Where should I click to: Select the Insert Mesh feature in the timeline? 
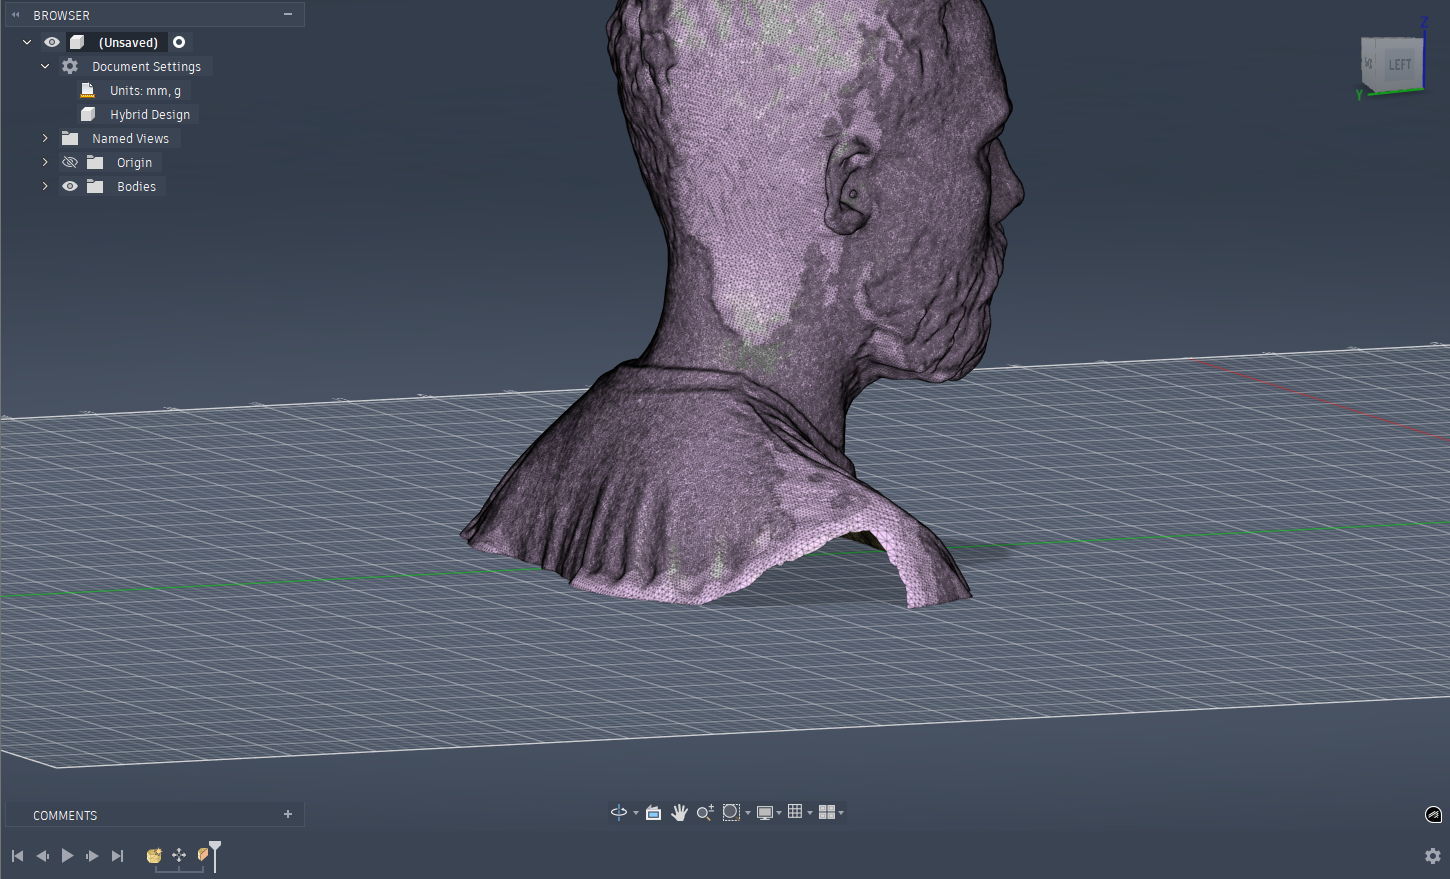pos(154,856)
